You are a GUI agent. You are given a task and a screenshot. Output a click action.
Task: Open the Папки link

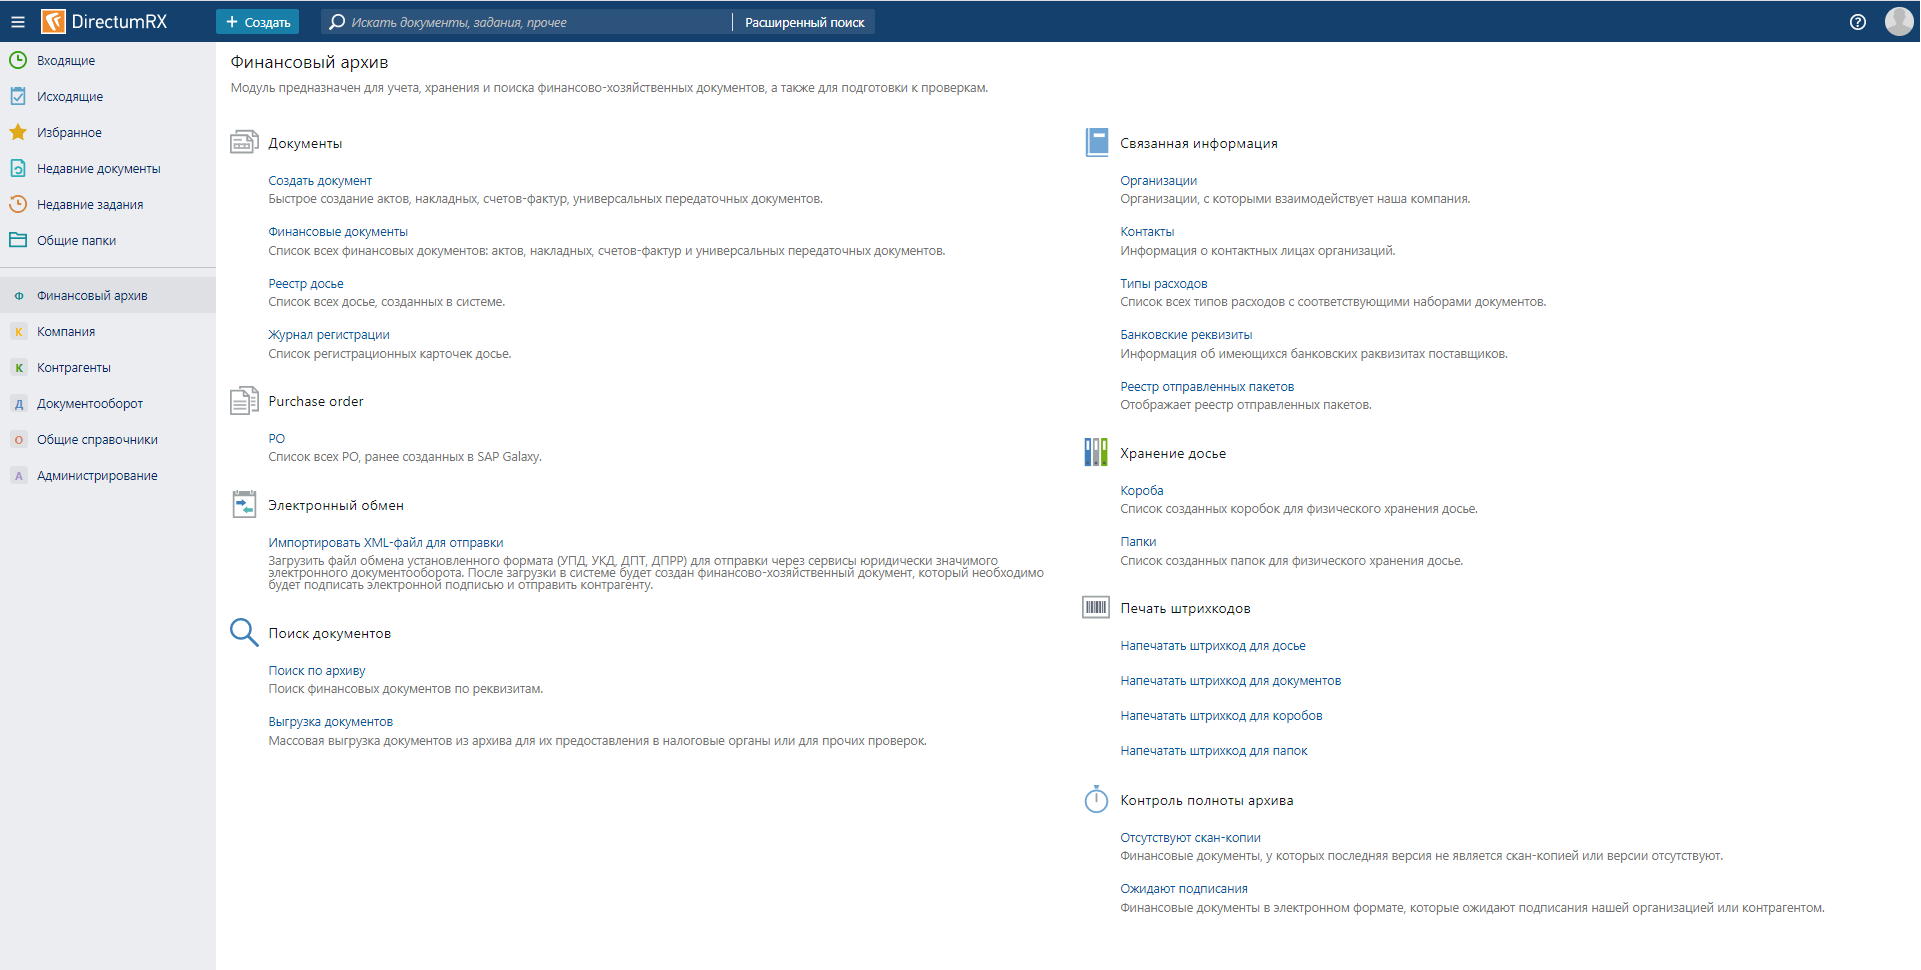pyautogui.click(x=1138, y=542)
